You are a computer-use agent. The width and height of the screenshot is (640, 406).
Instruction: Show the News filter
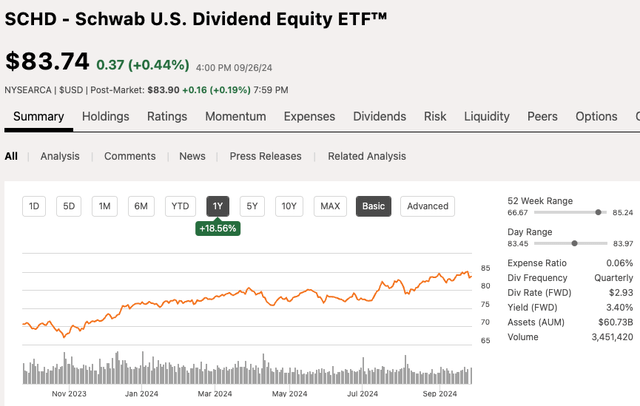click(x=192, y=156)
